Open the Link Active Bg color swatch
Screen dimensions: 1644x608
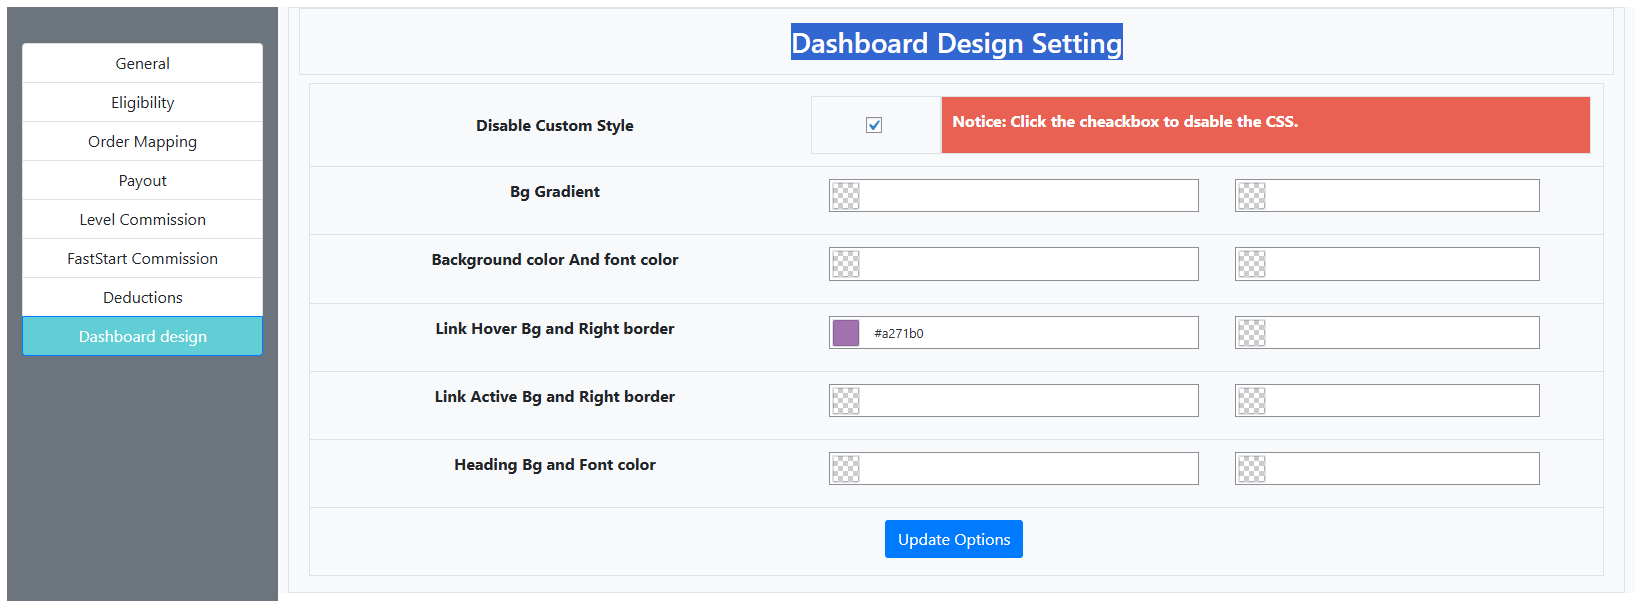[x=846, y=401]
